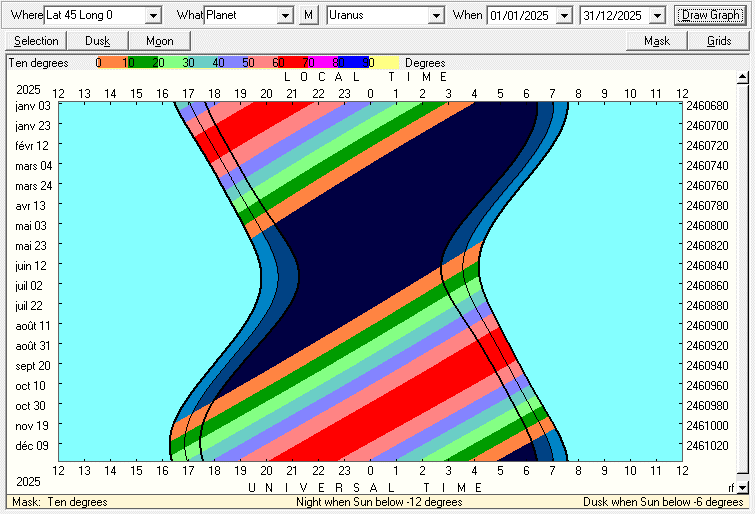
Task: Click Julian date 2460840 label
Action: [707, 265]
